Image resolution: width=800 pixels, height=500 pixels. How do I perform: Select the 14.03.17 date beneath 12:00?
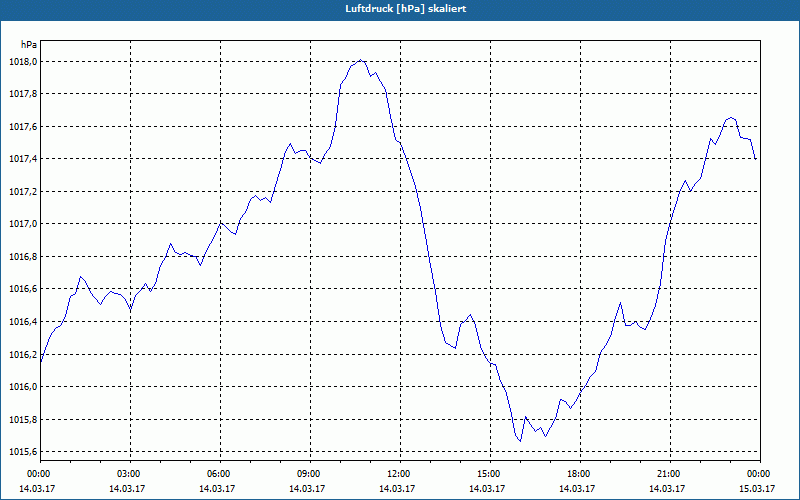coord(397,489)
